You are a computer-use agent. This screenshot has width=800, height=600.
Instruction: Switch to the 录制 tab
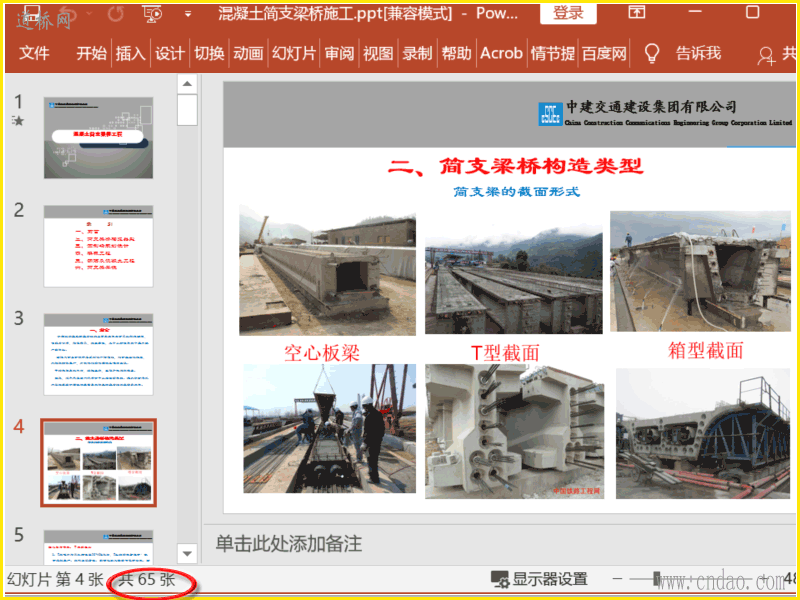coord(417,53)
